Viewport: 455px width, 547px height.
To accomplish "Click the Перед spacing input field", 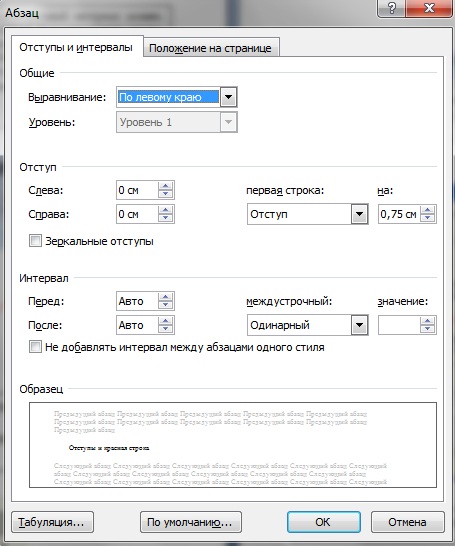I will 137,301.
